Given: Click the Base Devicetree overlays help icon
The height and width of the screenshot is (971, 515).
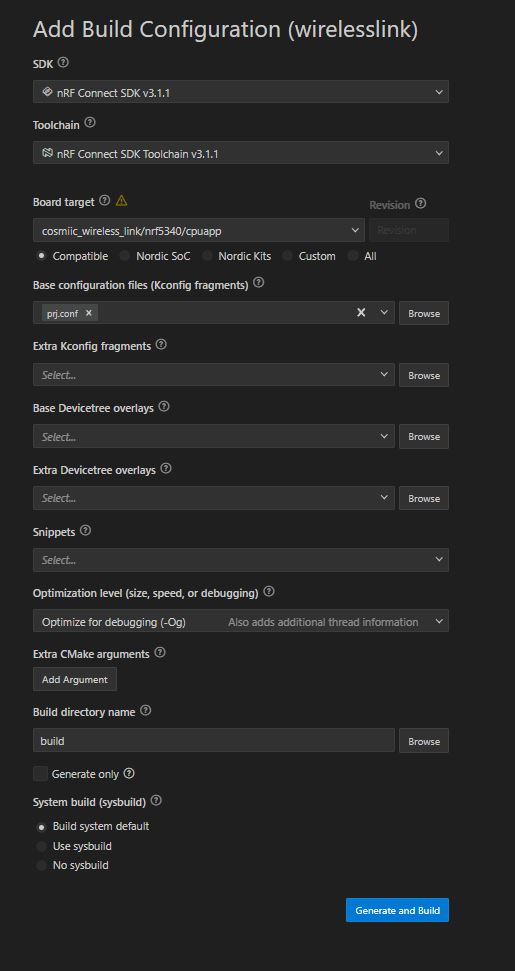Looking at the screenshot, I should [164, 407].
